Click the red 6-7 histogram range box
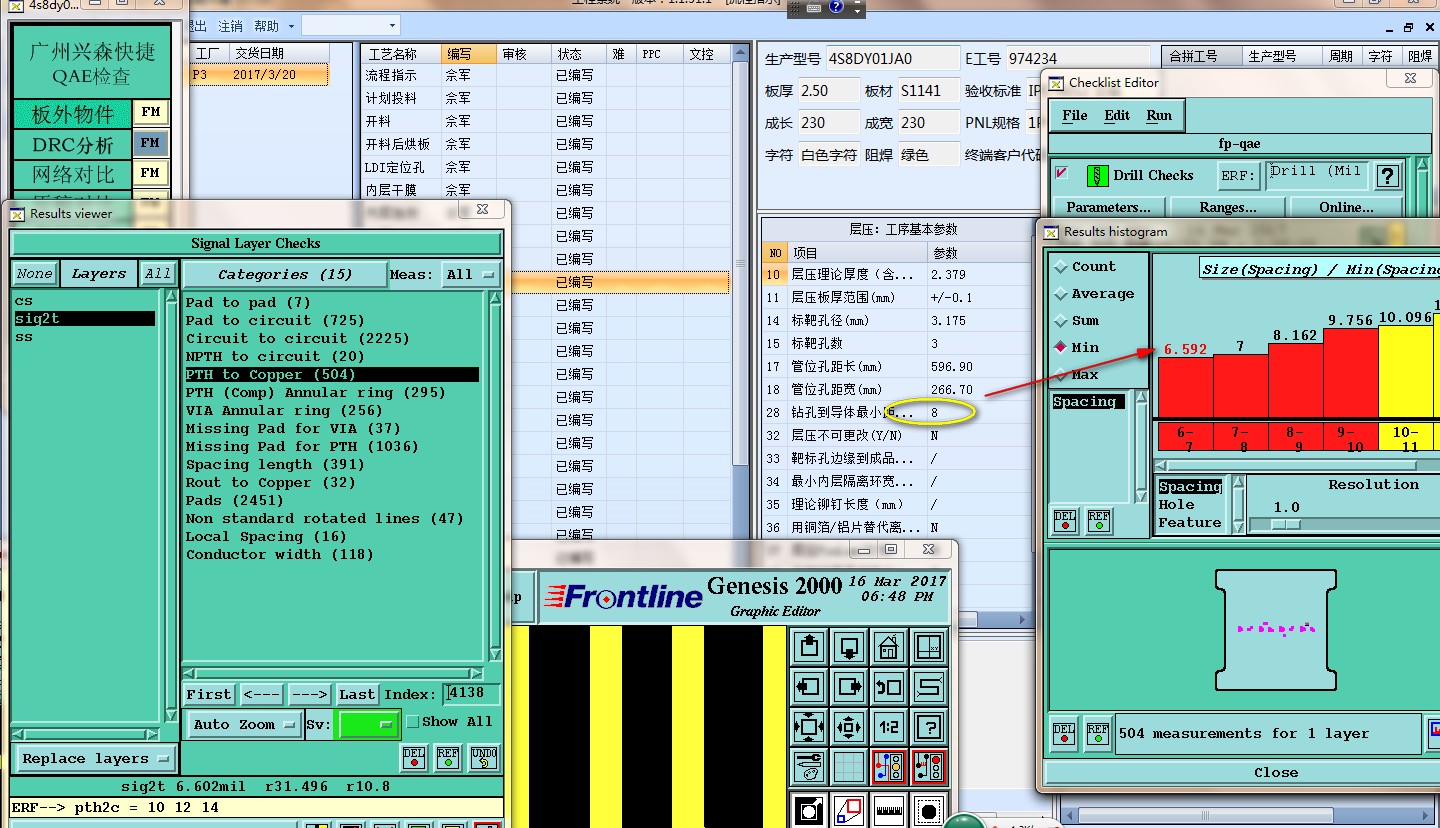Screen dimensions: 1440x828 click(1185, 437)
